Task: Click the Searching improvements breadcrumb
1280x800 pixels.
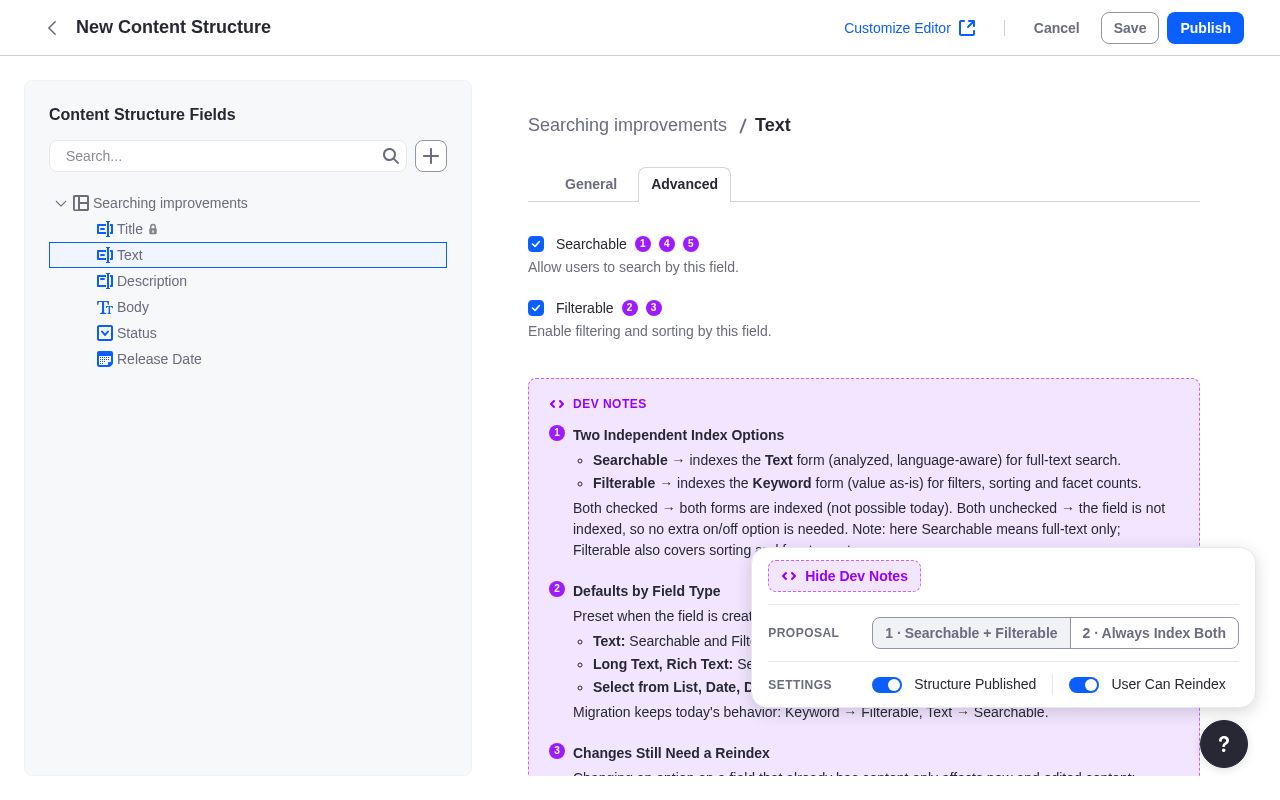Action: pos(627,125)
